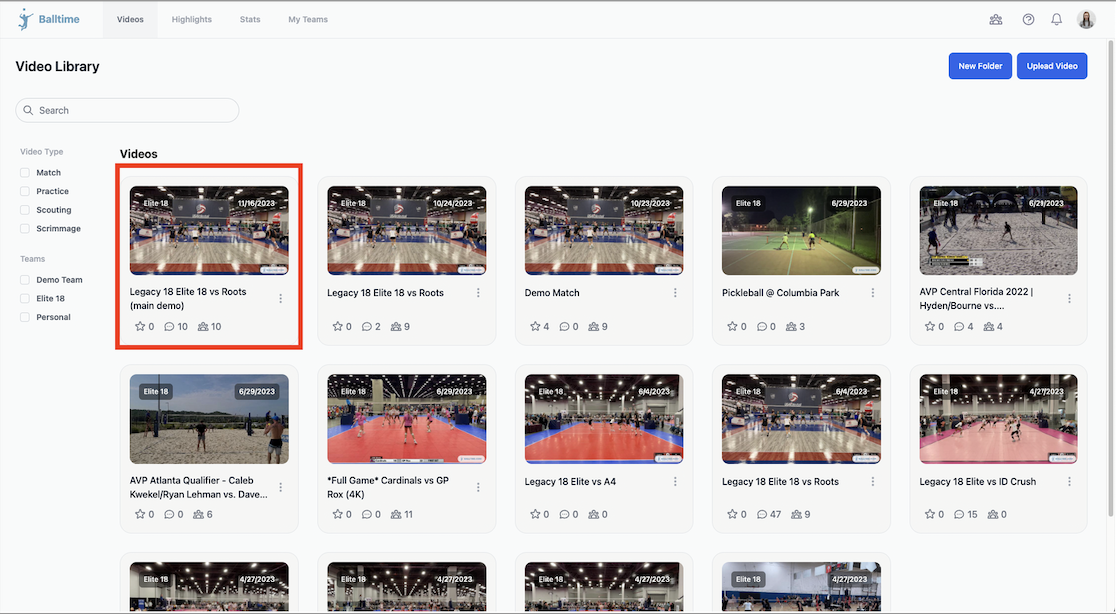Open the Legacy 18 Elite vs ID Crush thumbnail

999,419
